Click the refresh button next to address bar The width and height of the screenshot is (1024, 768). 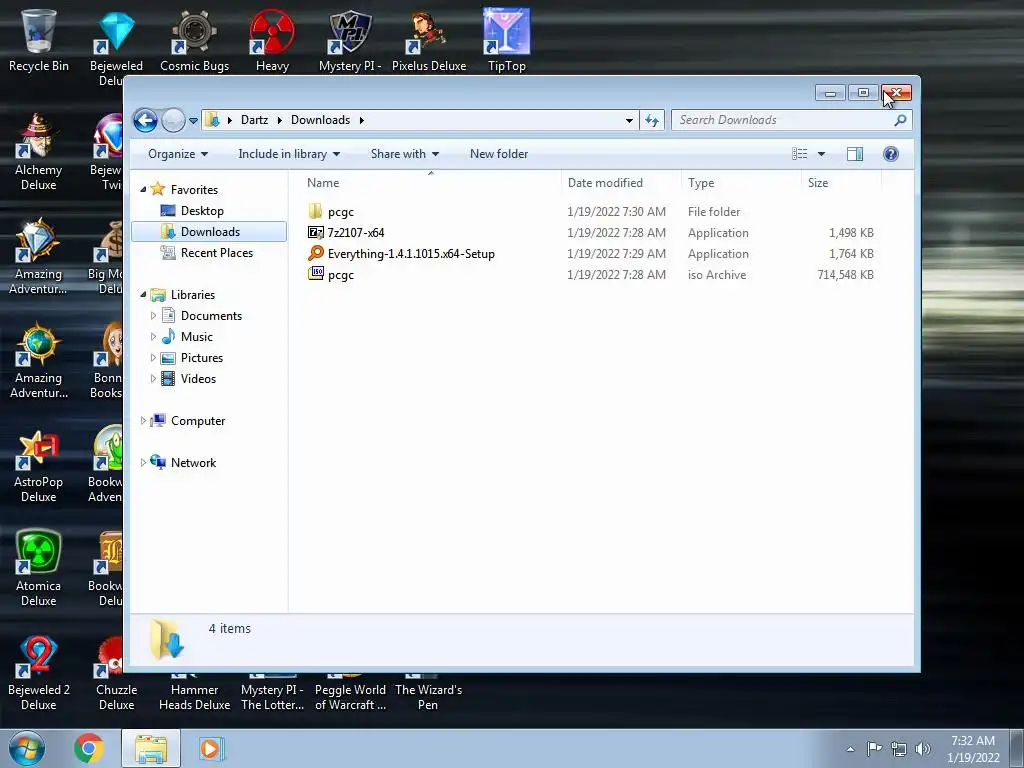tap(652, 120)
